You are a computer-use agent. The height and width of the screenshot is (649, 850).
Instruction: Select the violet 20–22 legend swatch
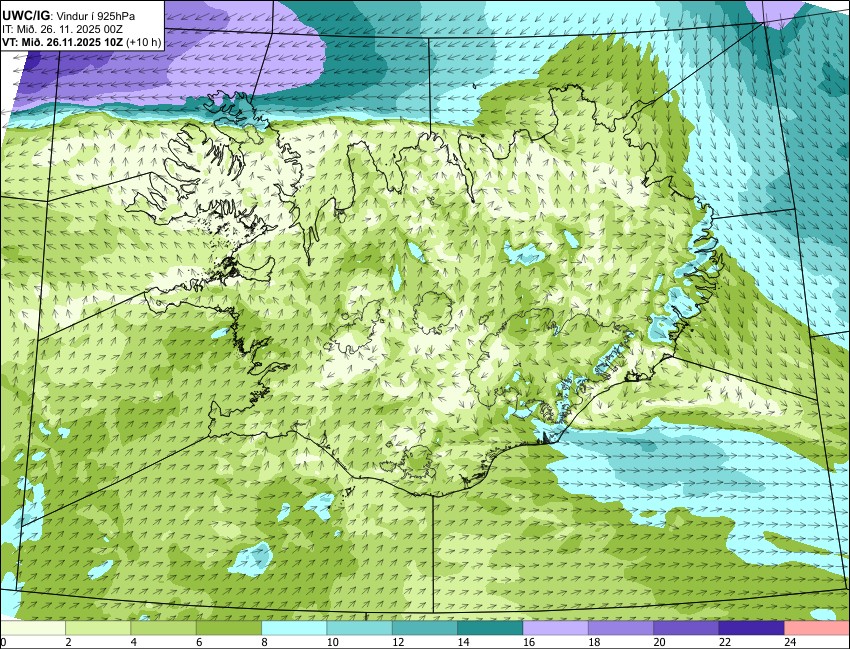coord(686,628)
